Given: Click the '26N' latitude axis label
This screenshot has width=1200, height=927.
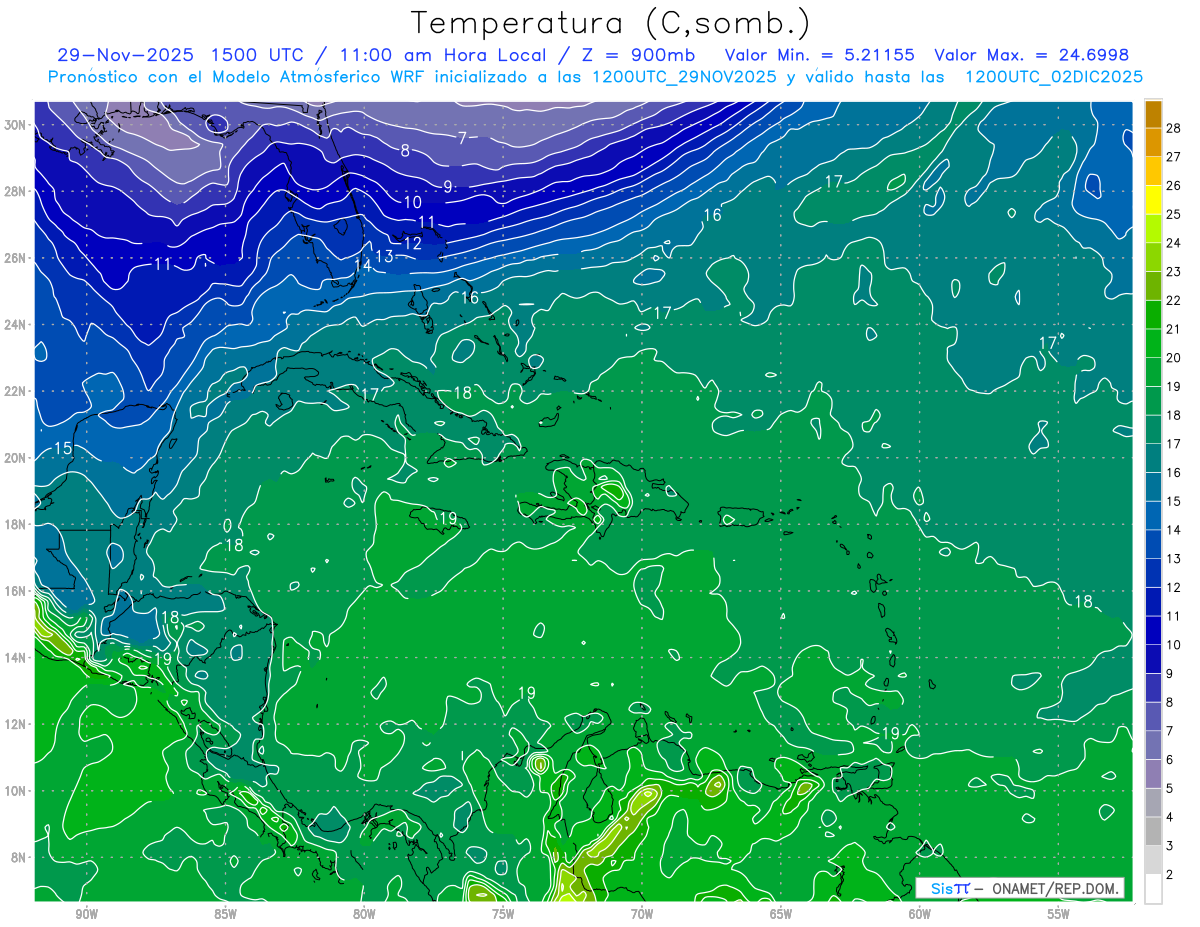Looking at the screenshot, I should pos(14,258).
